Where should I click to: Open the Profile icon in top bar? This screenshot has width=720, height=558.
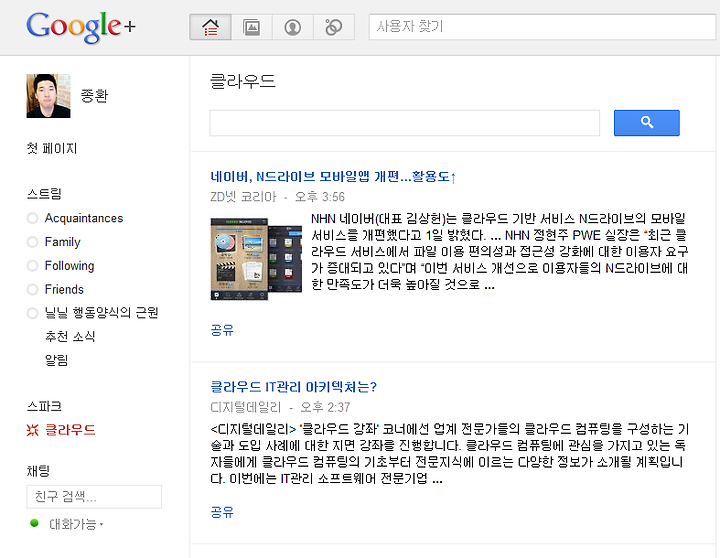pos(292,27)
